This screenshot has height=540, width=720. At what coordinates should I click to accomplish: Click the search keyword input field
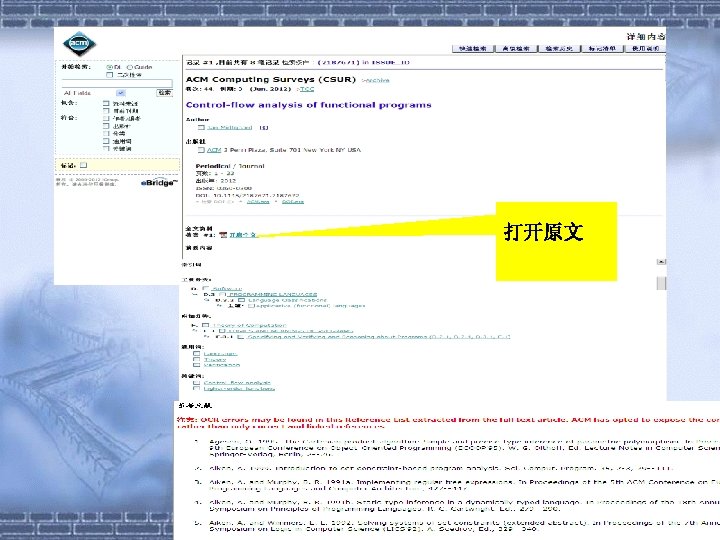(x=117, y=84)
